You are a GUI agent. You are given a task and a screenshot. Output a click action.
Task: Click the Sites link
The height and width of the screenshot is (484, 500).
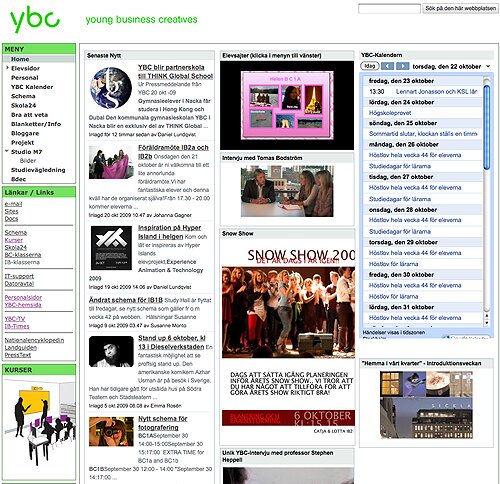(x=11, y=211)
